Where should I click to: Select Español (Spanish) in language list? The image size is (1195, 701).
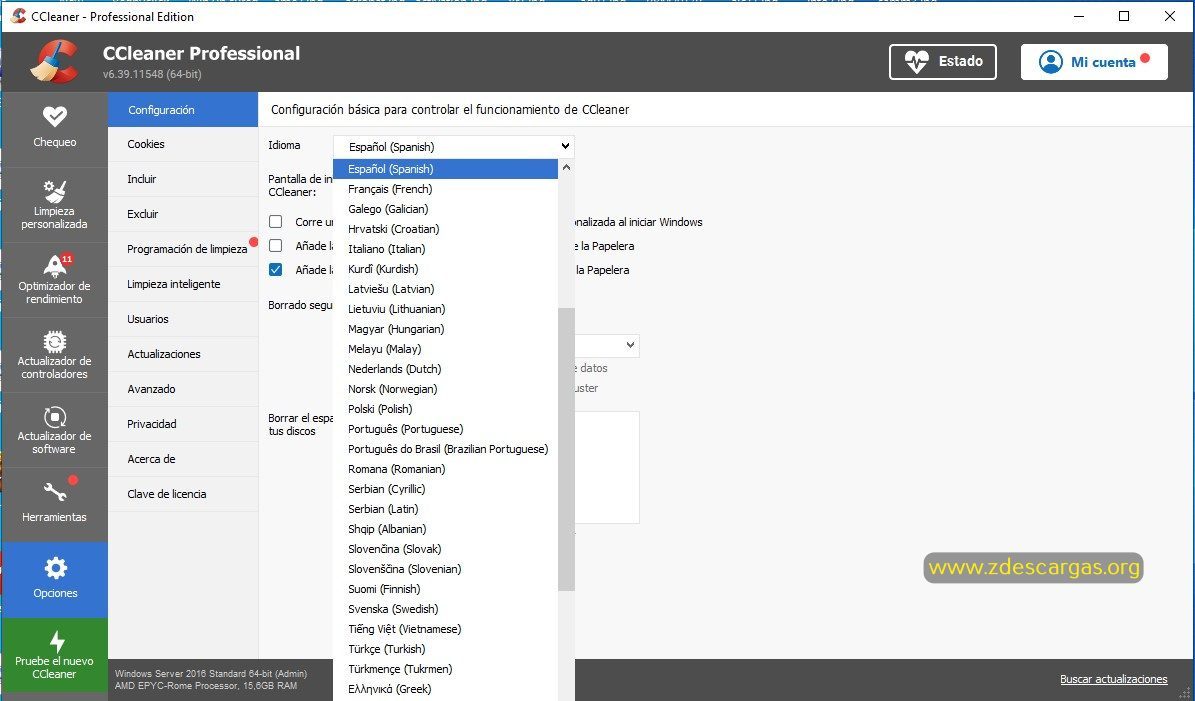(x=446, y=169)
